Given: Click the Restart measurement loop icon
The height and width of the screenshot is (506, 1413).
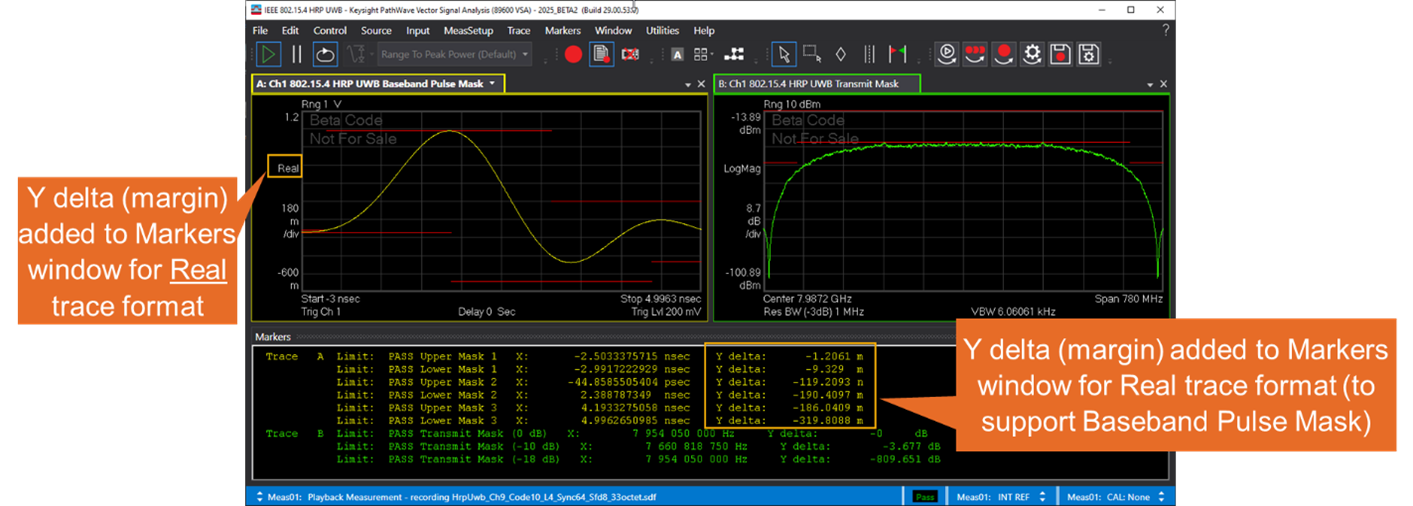Looking at the screenshot, I should [325, 54].
